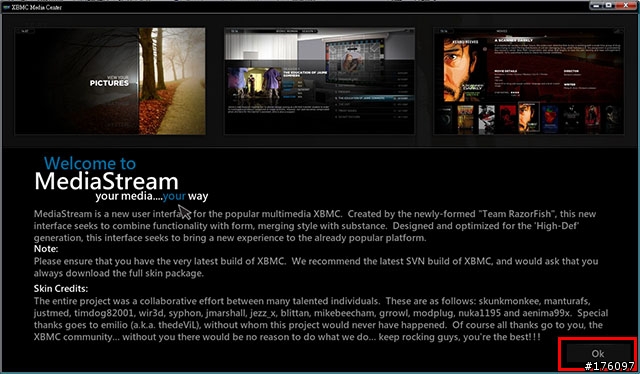Click the 'your media....your way' tagline
640x374 pixels.
tap(152, 197)
